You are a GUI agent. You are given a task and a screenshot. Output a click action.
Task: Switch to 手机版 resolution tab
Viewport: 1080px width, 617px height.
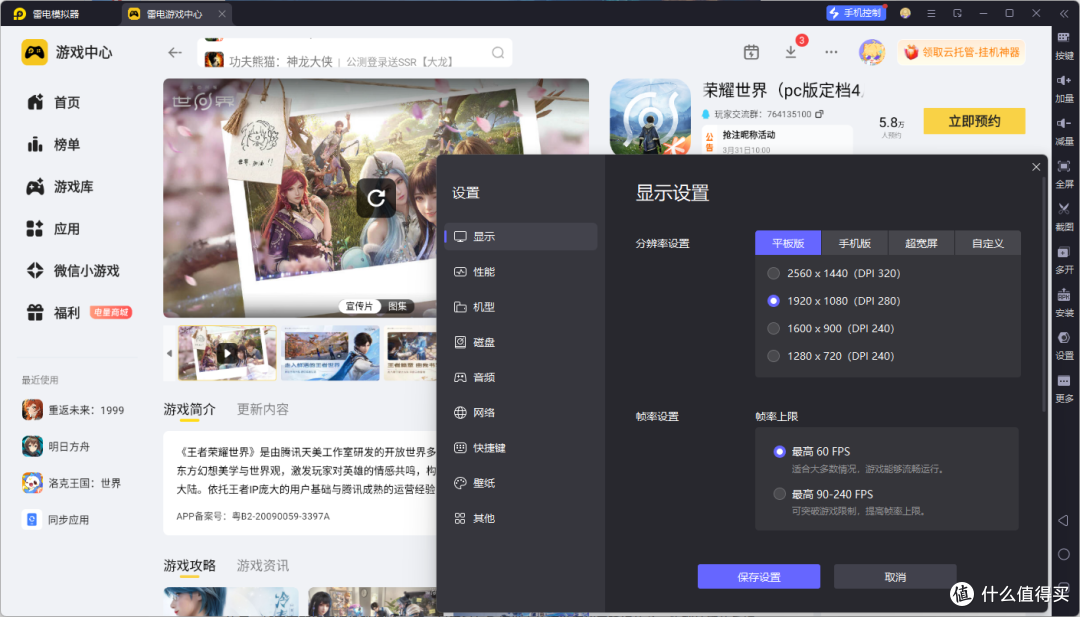click(x=855, y=243)
